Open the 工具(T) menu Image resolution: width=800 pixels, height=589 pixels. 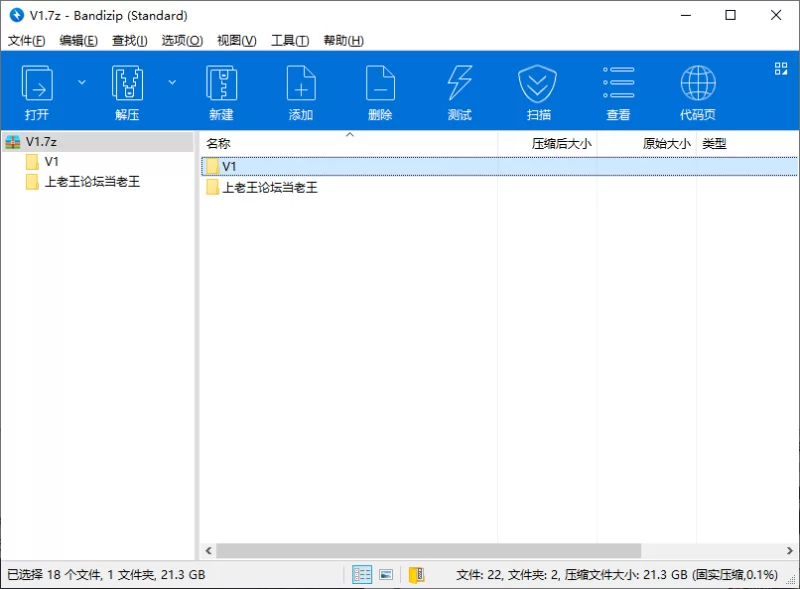290,40
